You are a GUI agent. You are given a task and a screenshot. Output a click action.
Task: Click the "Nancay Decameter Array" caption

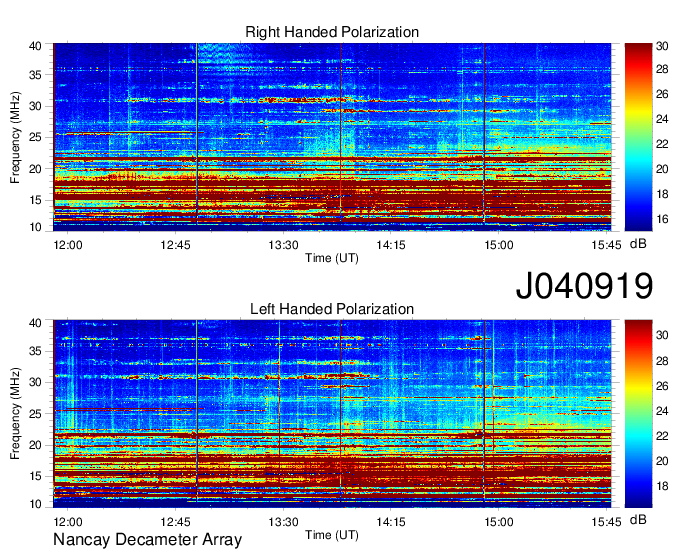(147, 539)
